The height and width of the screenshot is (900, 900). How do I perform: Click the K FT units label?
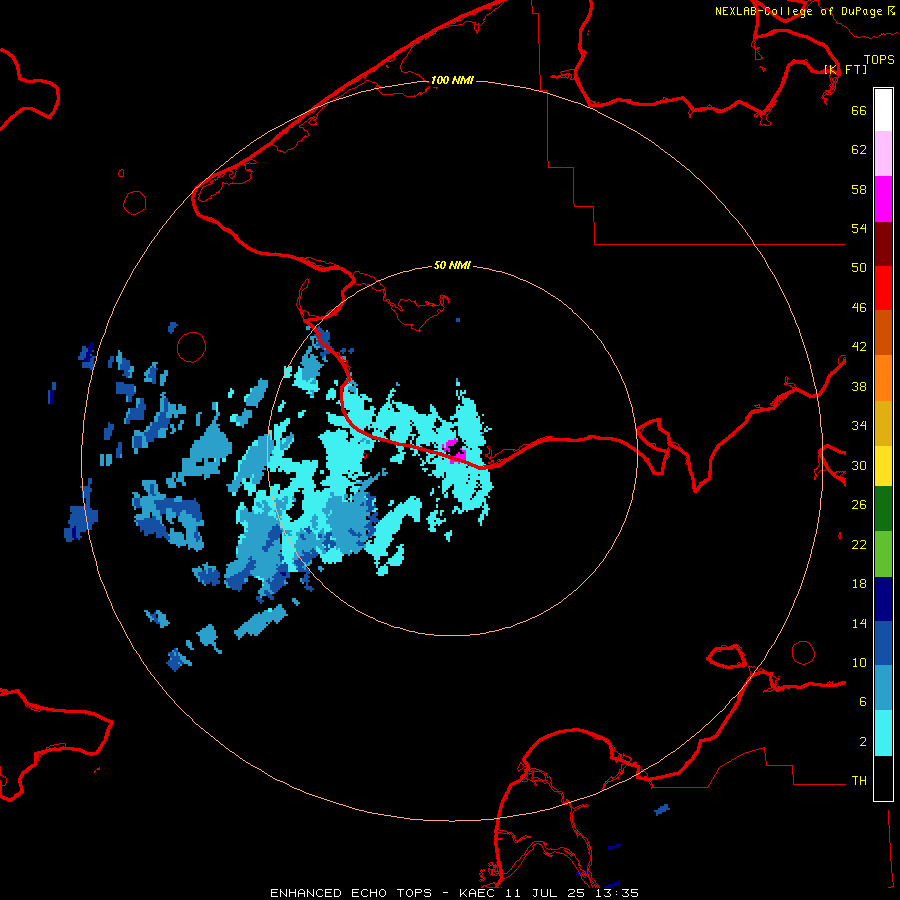point(846,69)
